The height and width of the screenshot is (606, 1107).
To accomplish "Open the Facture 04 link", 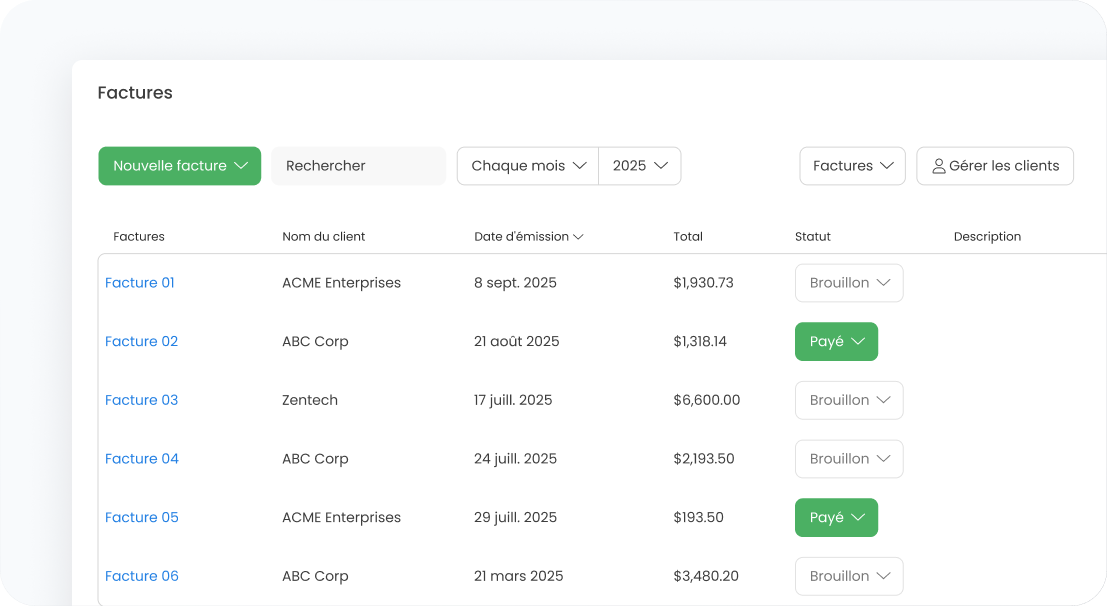I will 142,458.
